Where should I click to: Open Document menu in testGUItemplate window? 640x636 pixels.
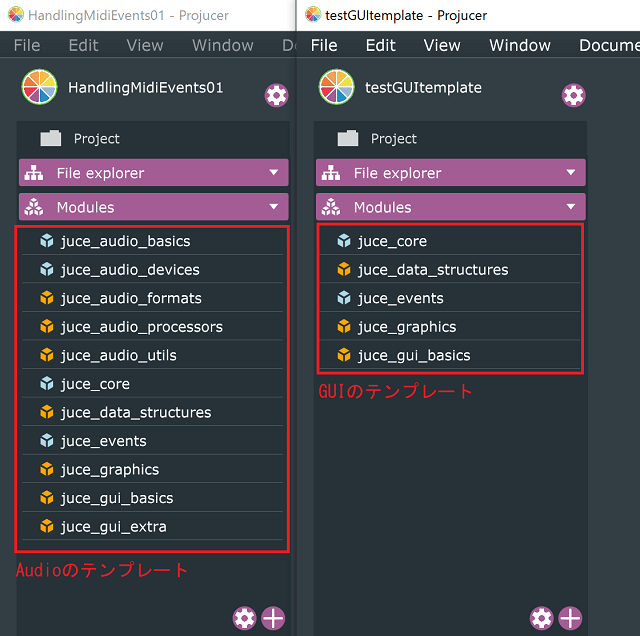(x=609, y=45)
